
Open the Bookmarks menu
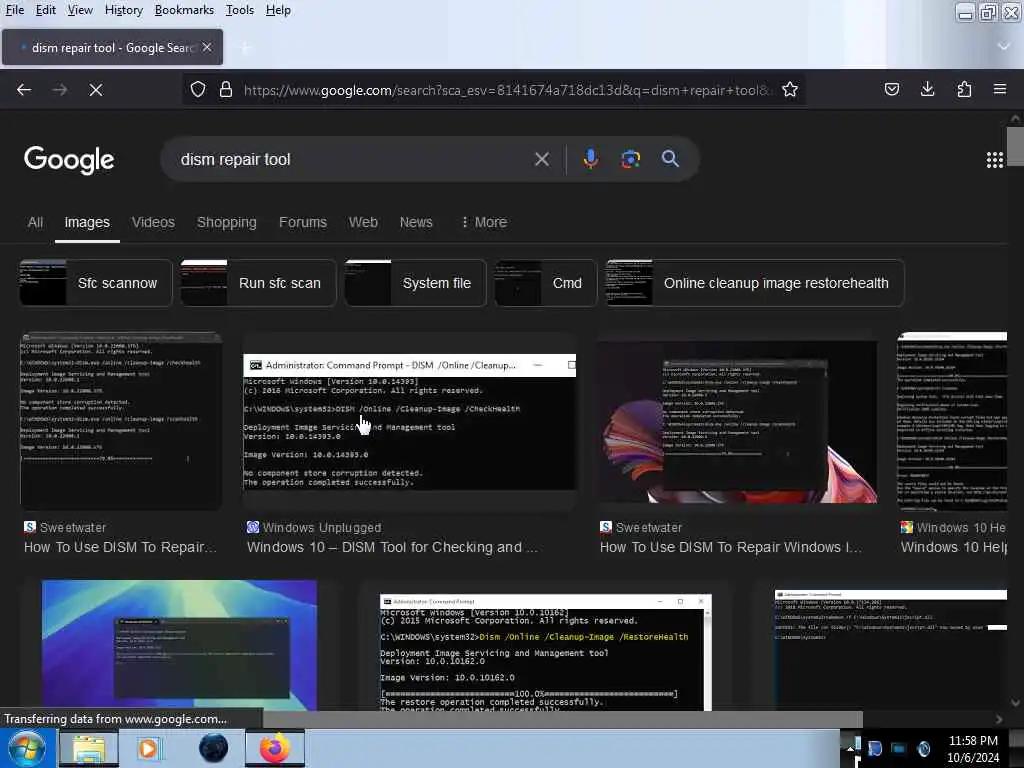pyautogui.click(x=184, y=10)
